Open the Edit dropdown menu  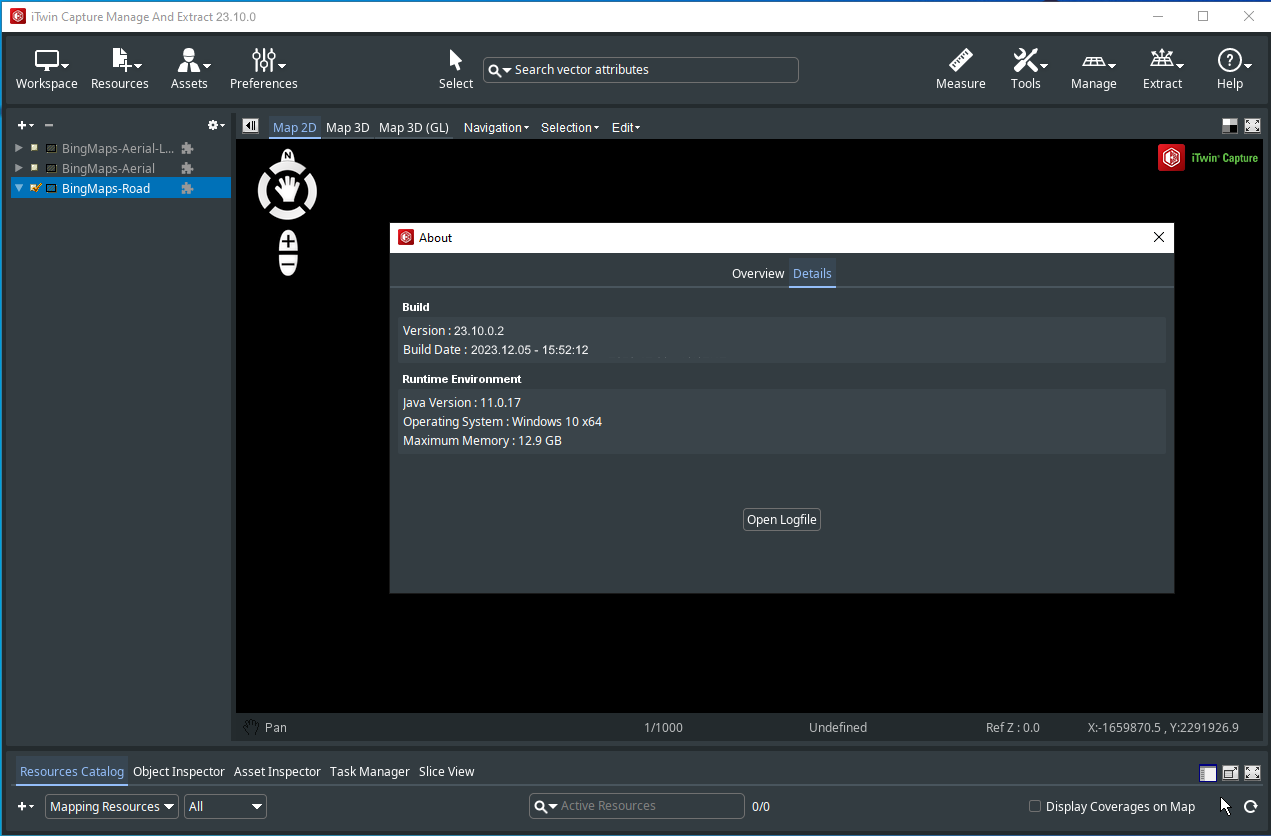click(626, 127)
